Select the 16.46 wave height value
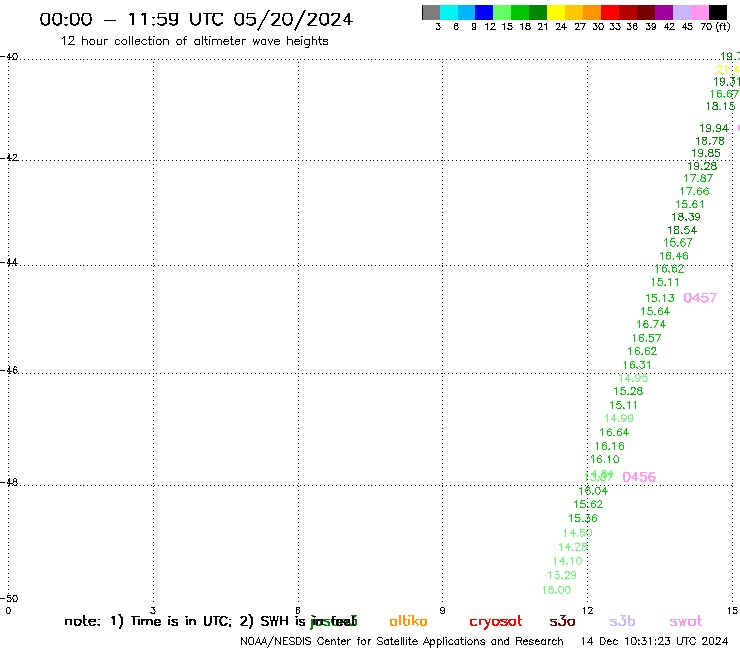Screen dimensions: 740x650 673,256
